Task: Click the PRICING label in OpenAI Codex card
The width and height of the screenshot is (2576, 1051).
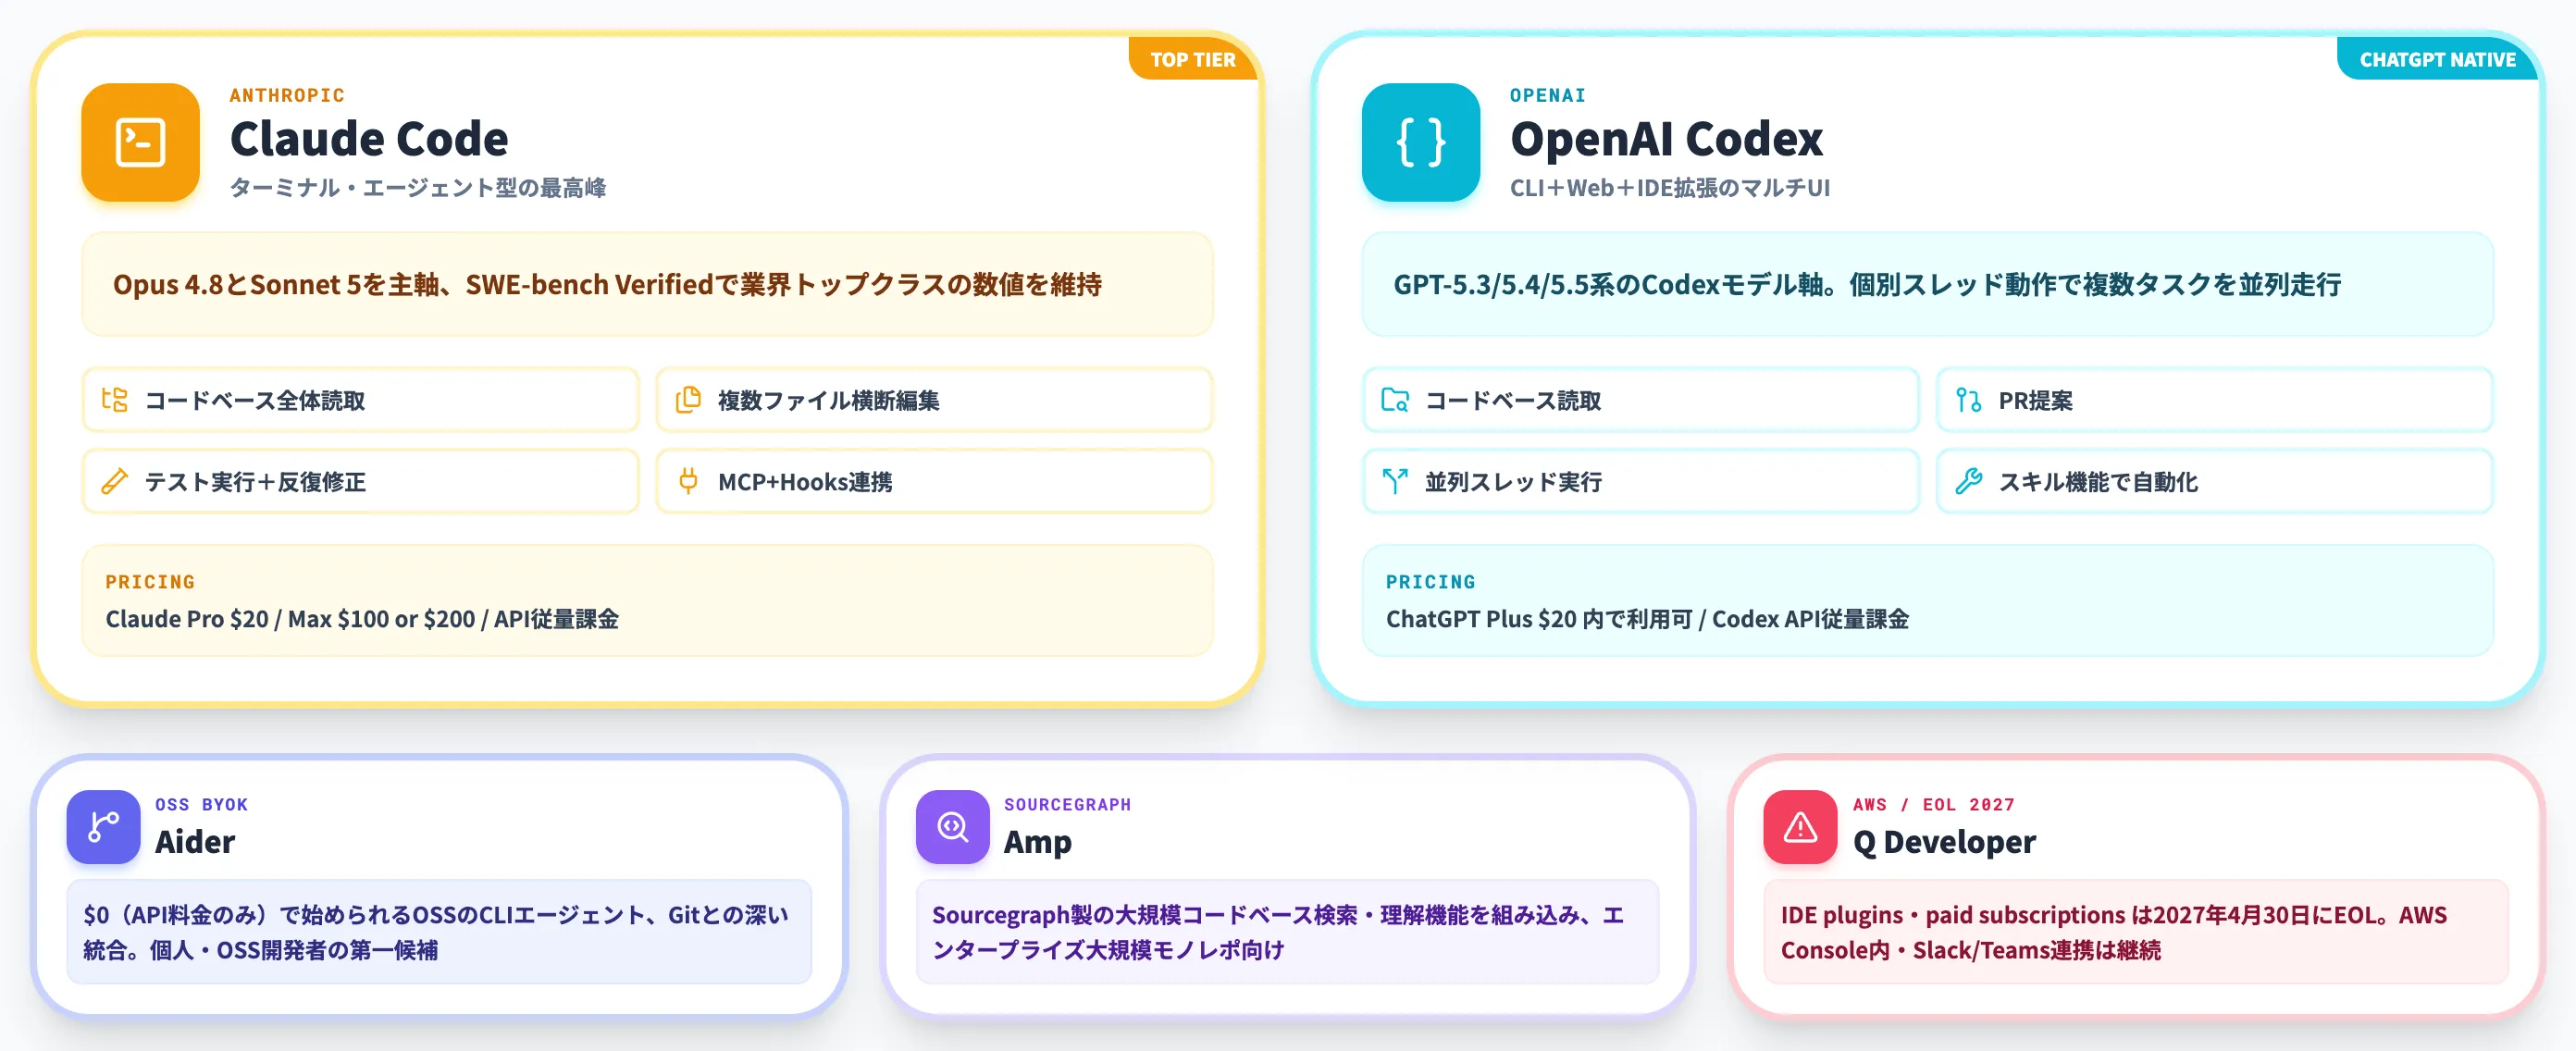Action: [x=1430, y=582]
